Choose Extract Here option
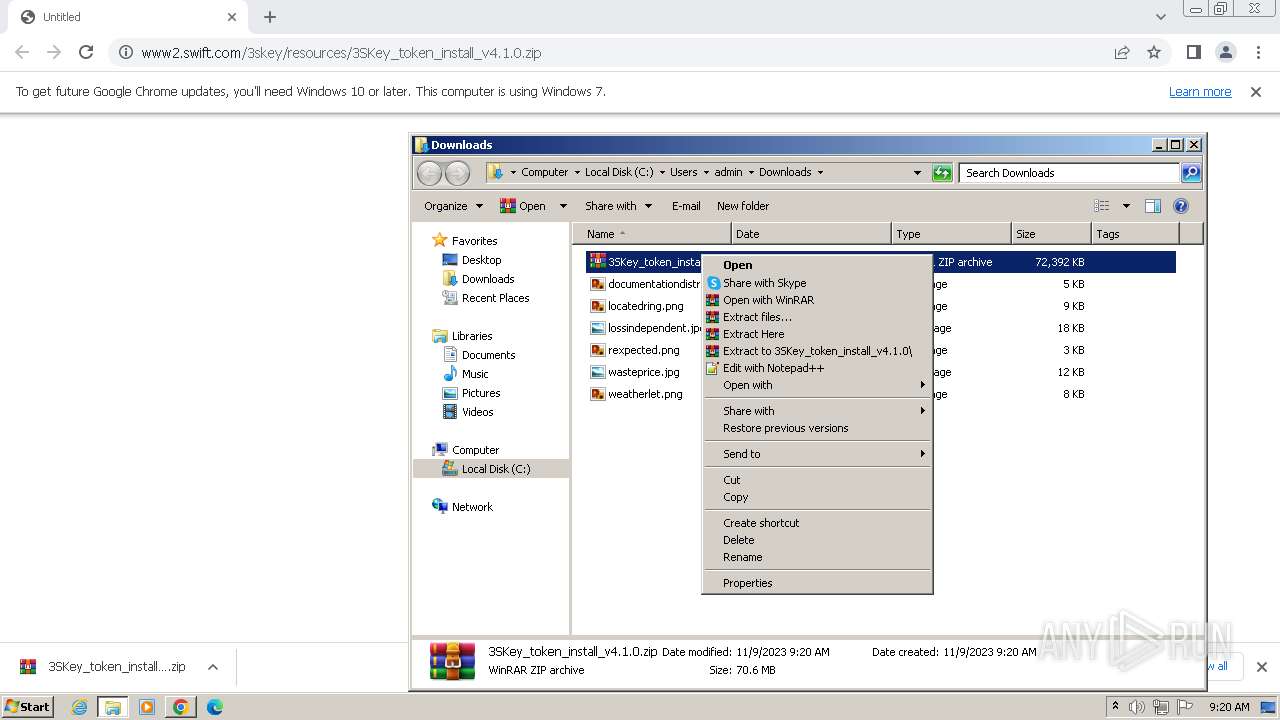Screen dimensions: 1280x720 817,334
